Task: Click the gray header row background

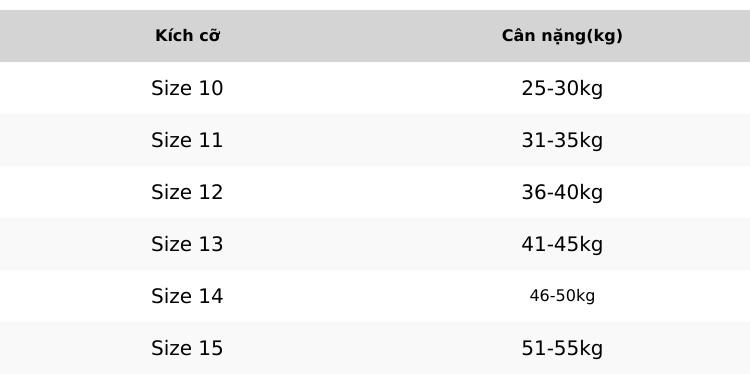Action: pyautogui.click(x=375, y=36)
